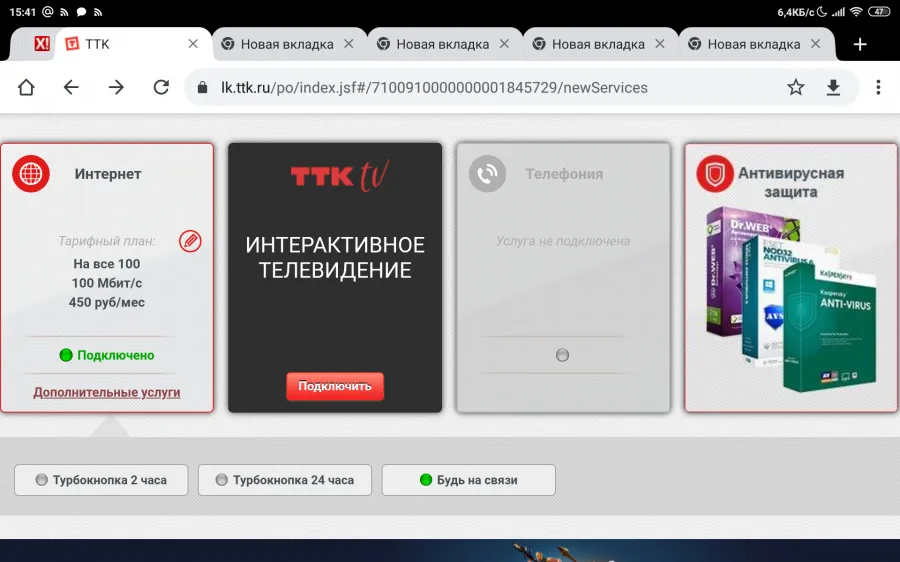
Task: Tap the red shield antivirus icon
Action: point(715,173)
